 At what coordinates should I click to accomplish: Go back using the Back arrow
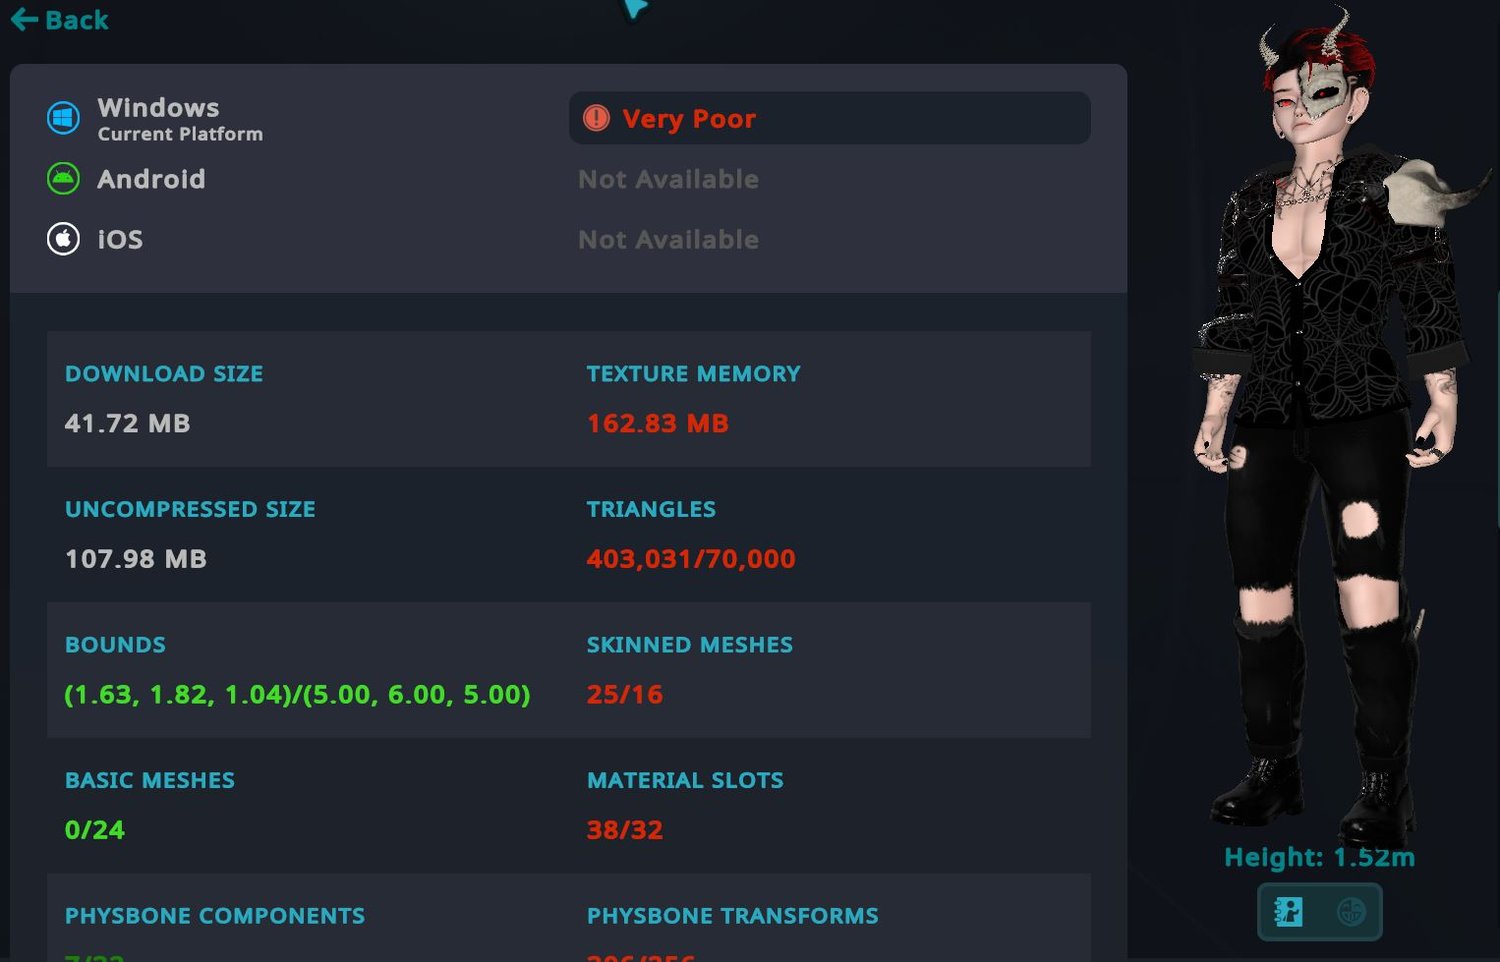(x=59, y=20)
